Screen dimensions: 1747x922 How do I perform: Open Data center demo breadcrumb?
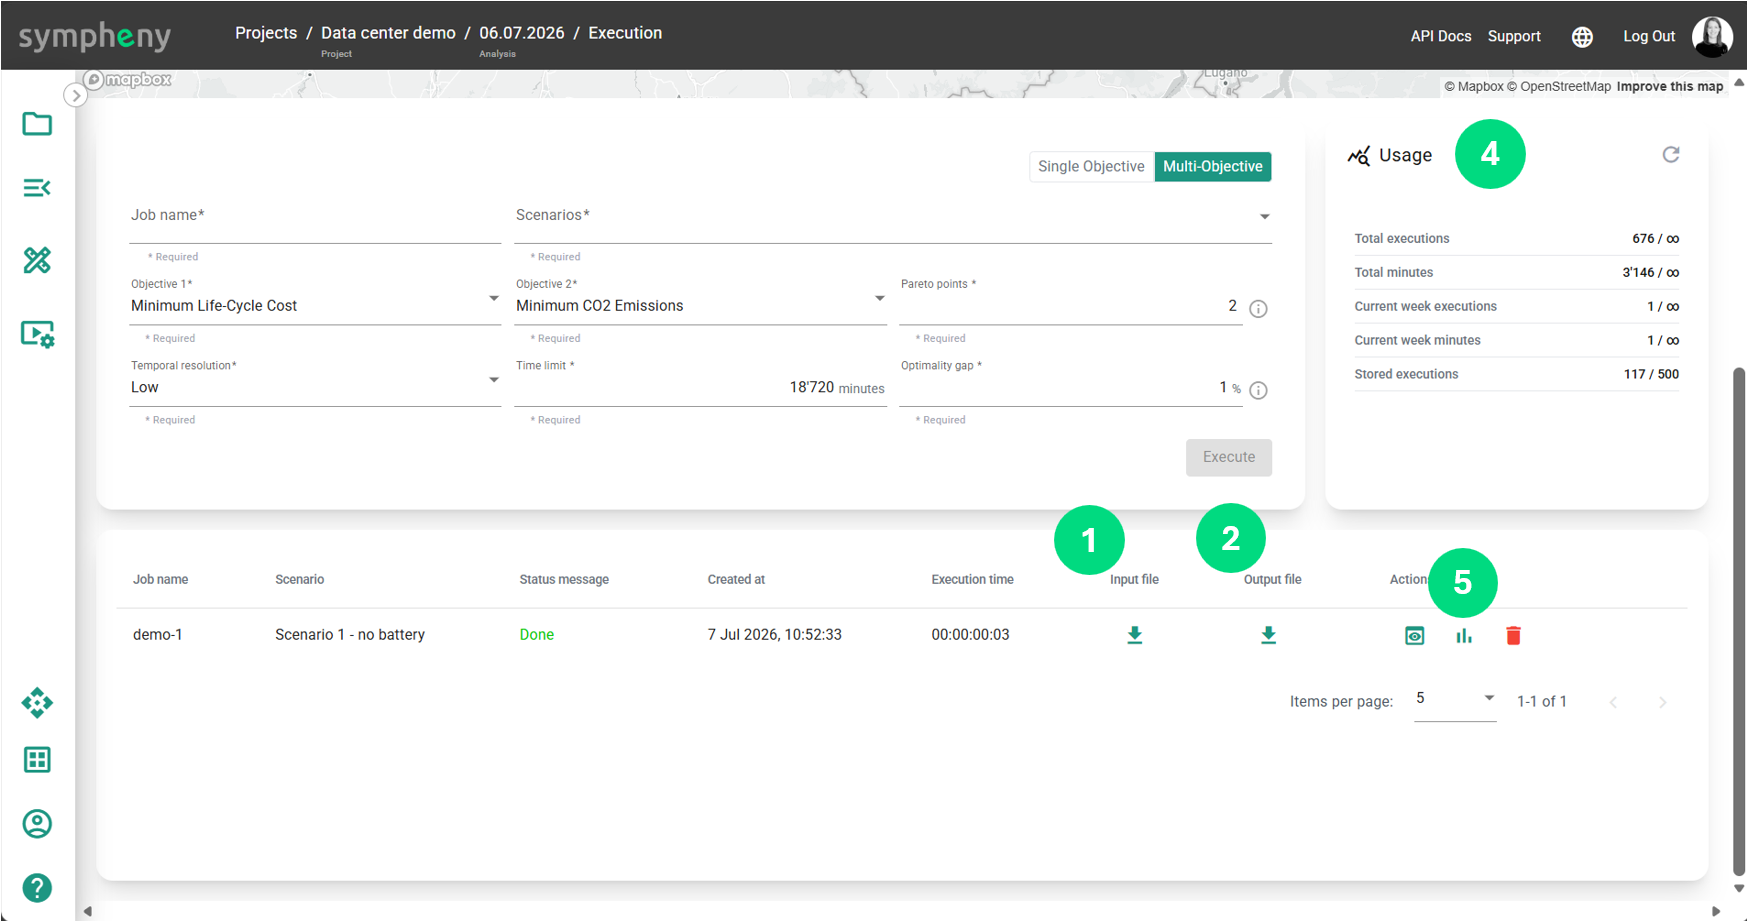click(388, 33)
